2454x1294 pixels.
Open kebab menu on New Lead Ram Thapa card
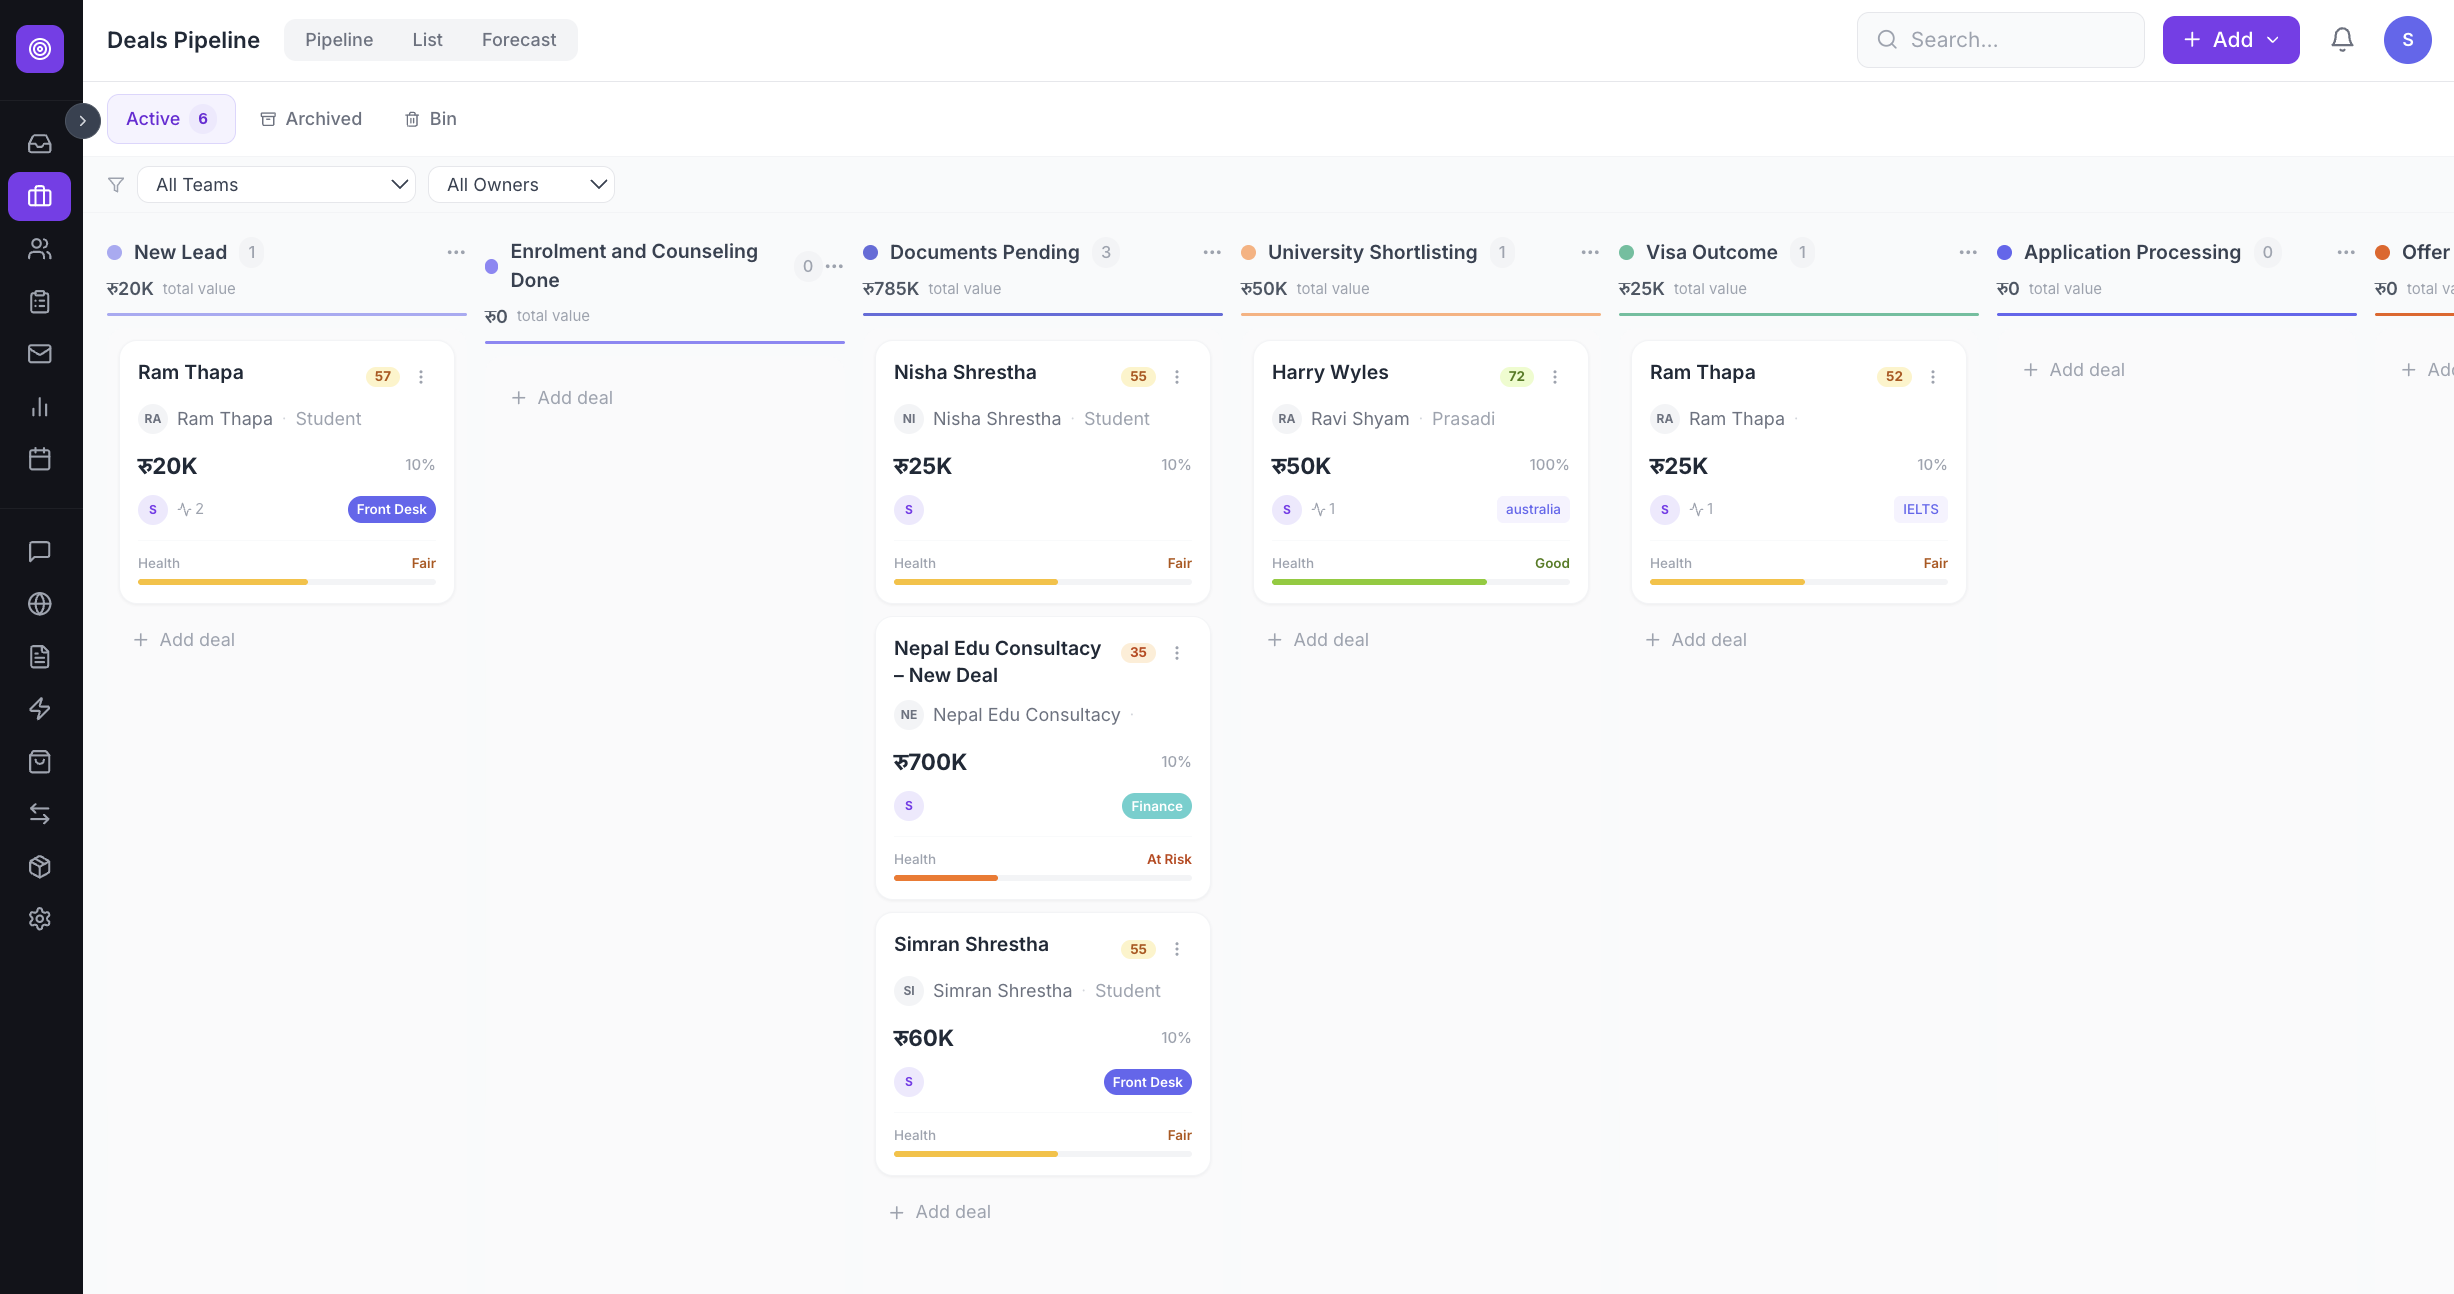pos(421,377)
